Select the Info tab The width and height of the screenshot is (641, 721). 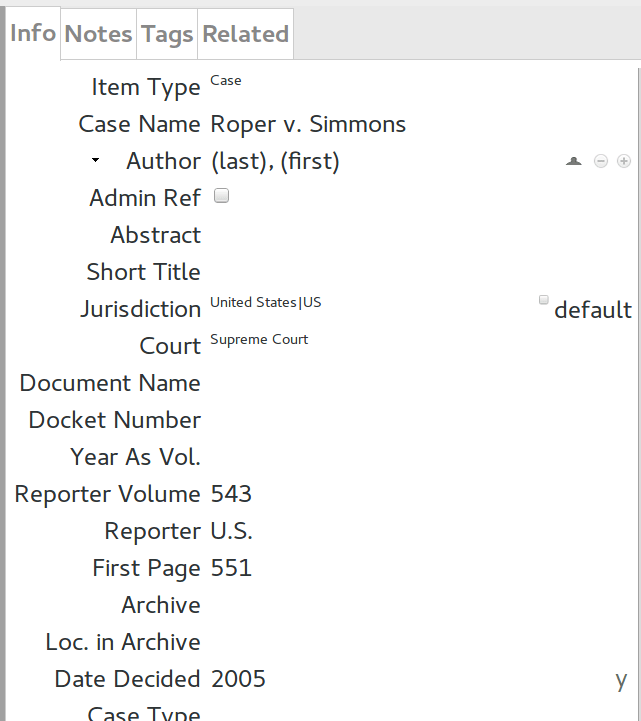33,33
